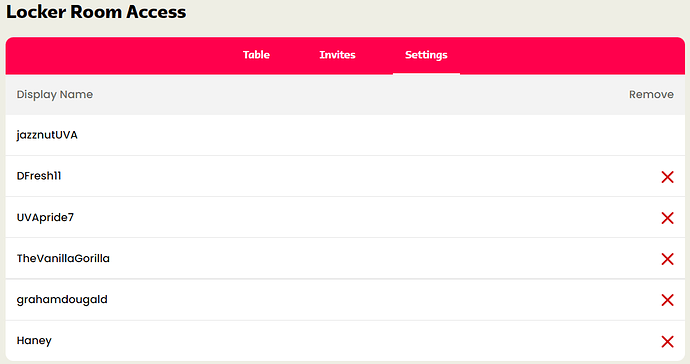This screenshot has height=364, width=690.
Task: Click the Remove column header
Action: coord(651,95)
